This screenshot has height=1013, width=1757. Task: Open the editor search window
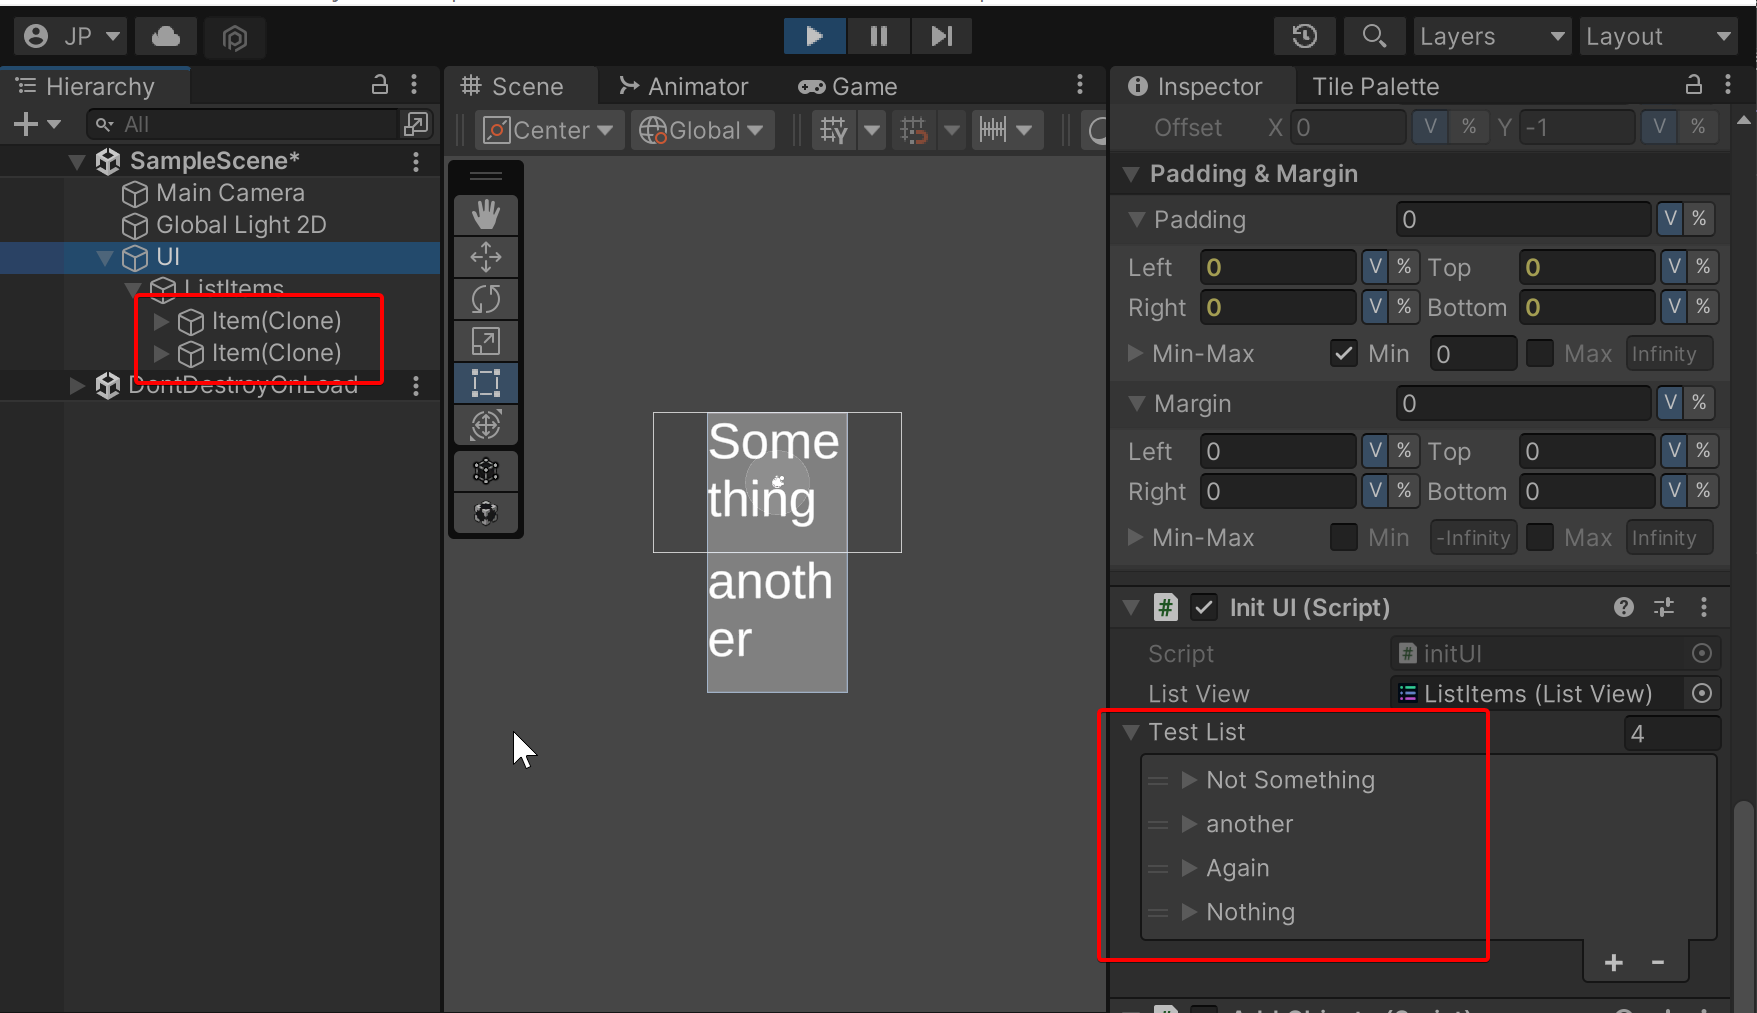tap(1374, 36)
